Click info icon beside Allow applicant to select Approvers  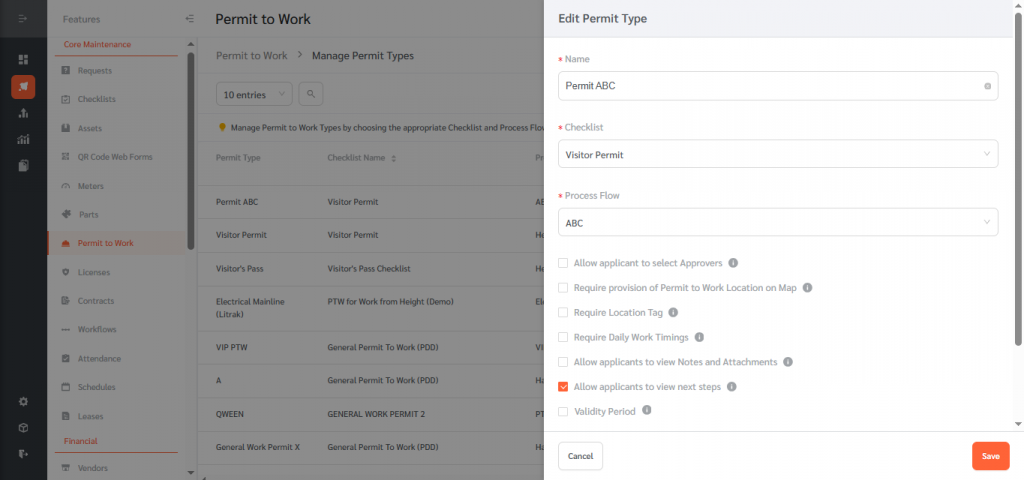[733, 263]
